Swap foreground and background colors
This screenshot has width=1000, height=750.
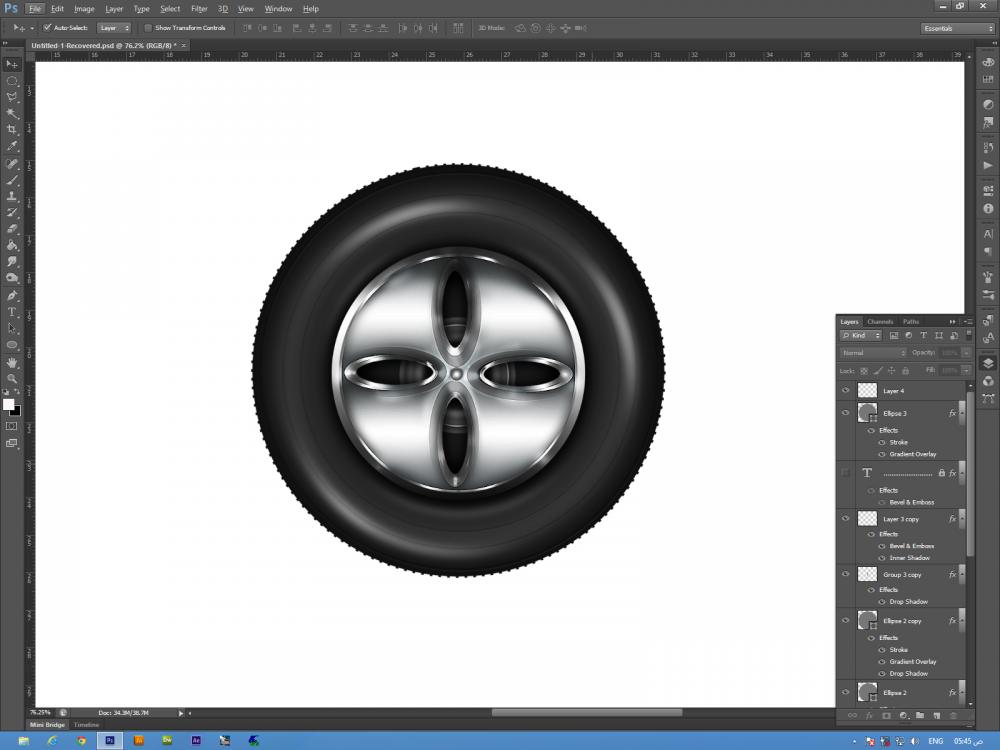17,392
